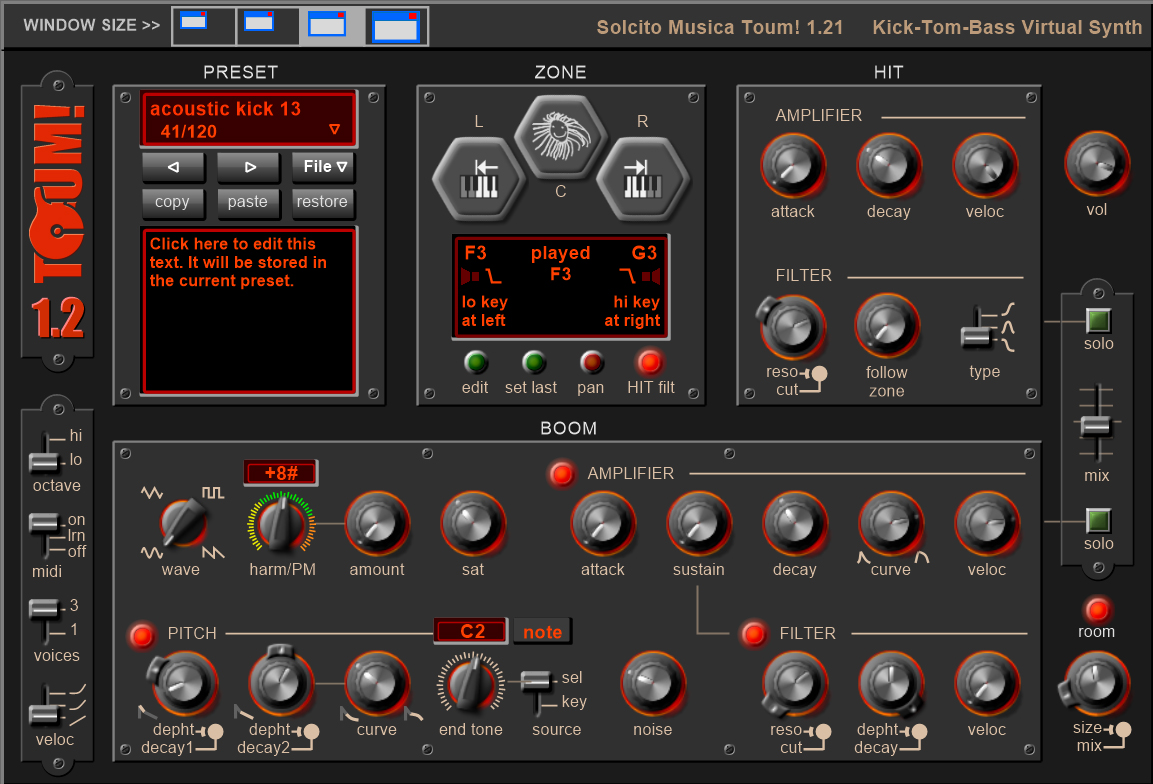Click the BOOM amplifier veloc knob
The height and width of the screenshot is (784, 1153).
[987, 524]
